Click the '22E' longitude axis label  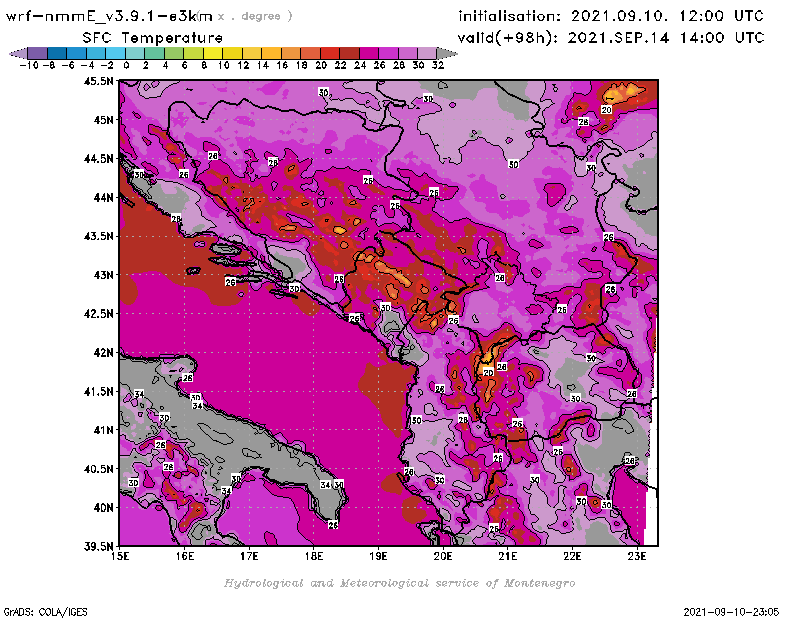(572, 556)
